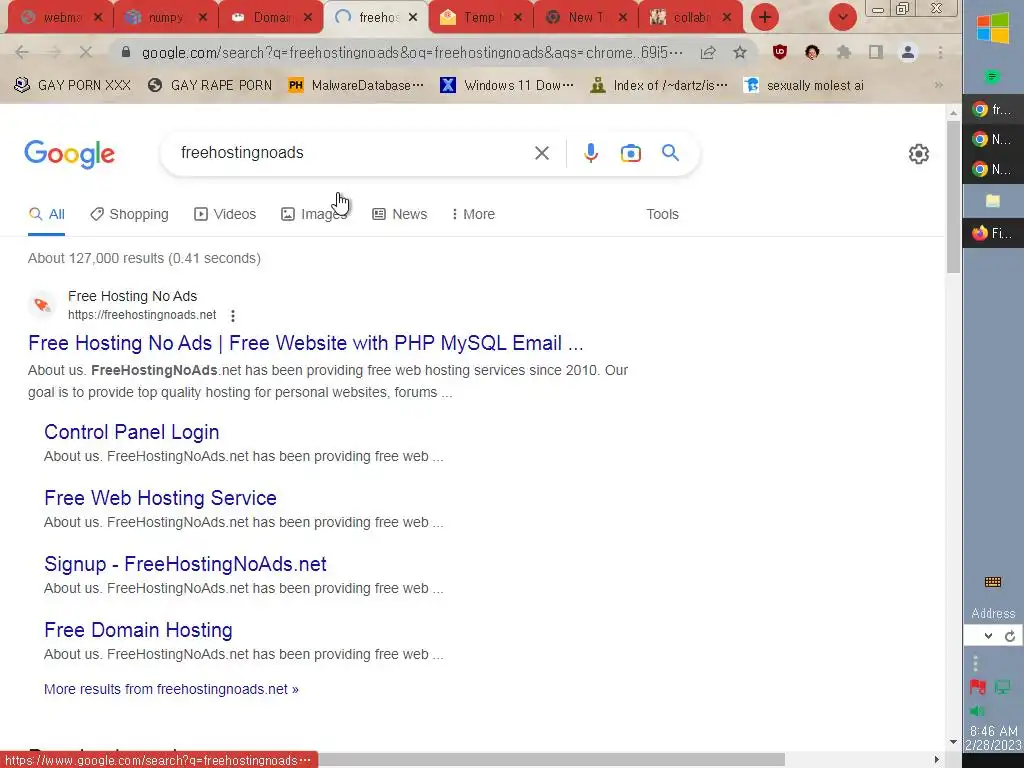Open the Windows Start button

click(x=993, y=29)
